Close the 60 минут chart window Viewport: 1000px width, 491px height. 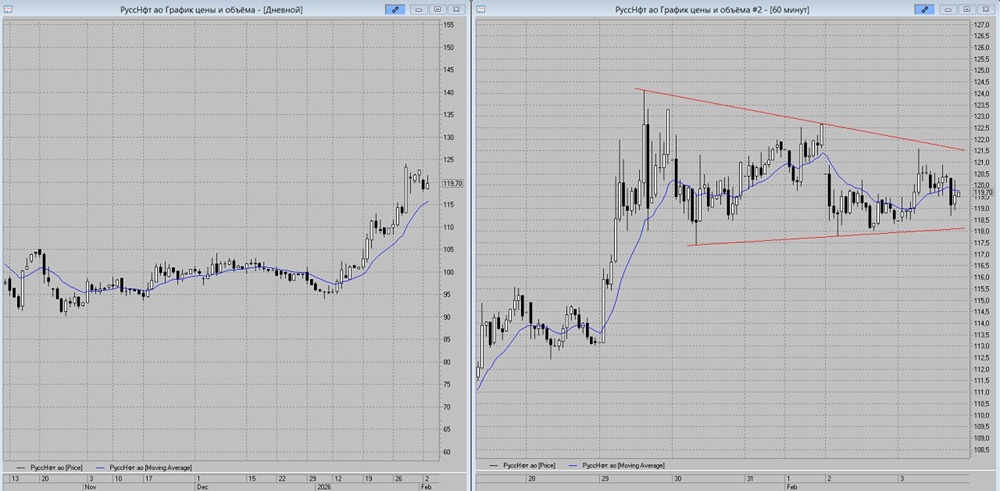click(986, 10)
